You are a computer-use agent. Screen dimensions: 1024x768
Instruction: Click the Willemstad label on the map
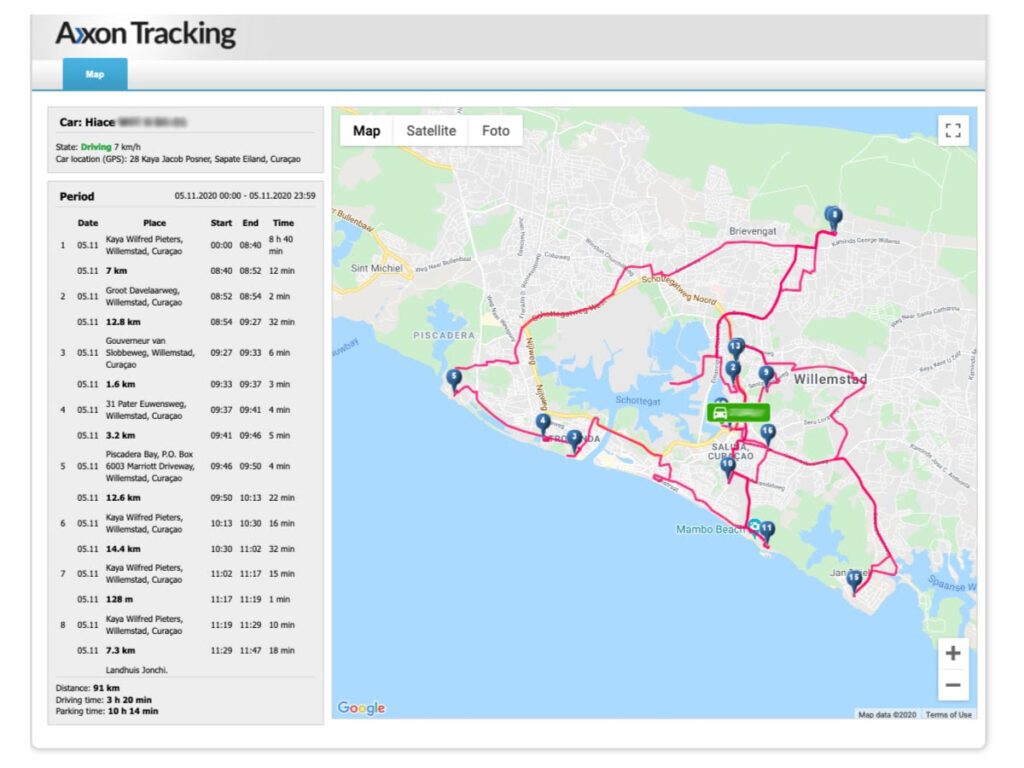click(x=830, y=379)
